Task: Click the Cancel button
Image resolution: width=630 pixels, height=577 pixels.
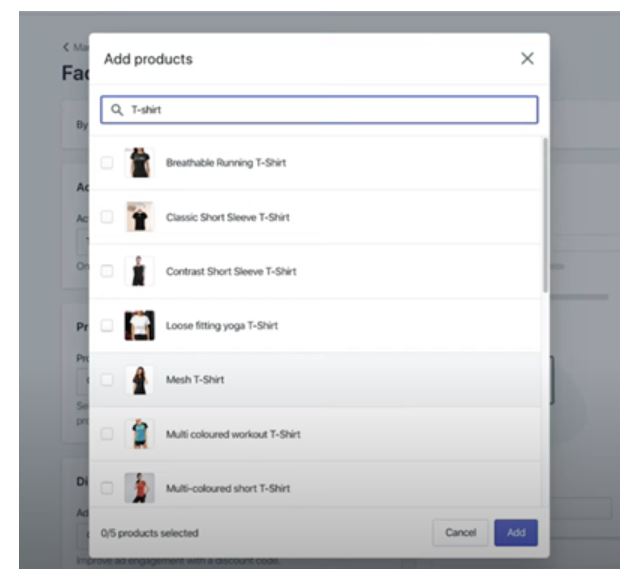Action: [x=460, y=533]
